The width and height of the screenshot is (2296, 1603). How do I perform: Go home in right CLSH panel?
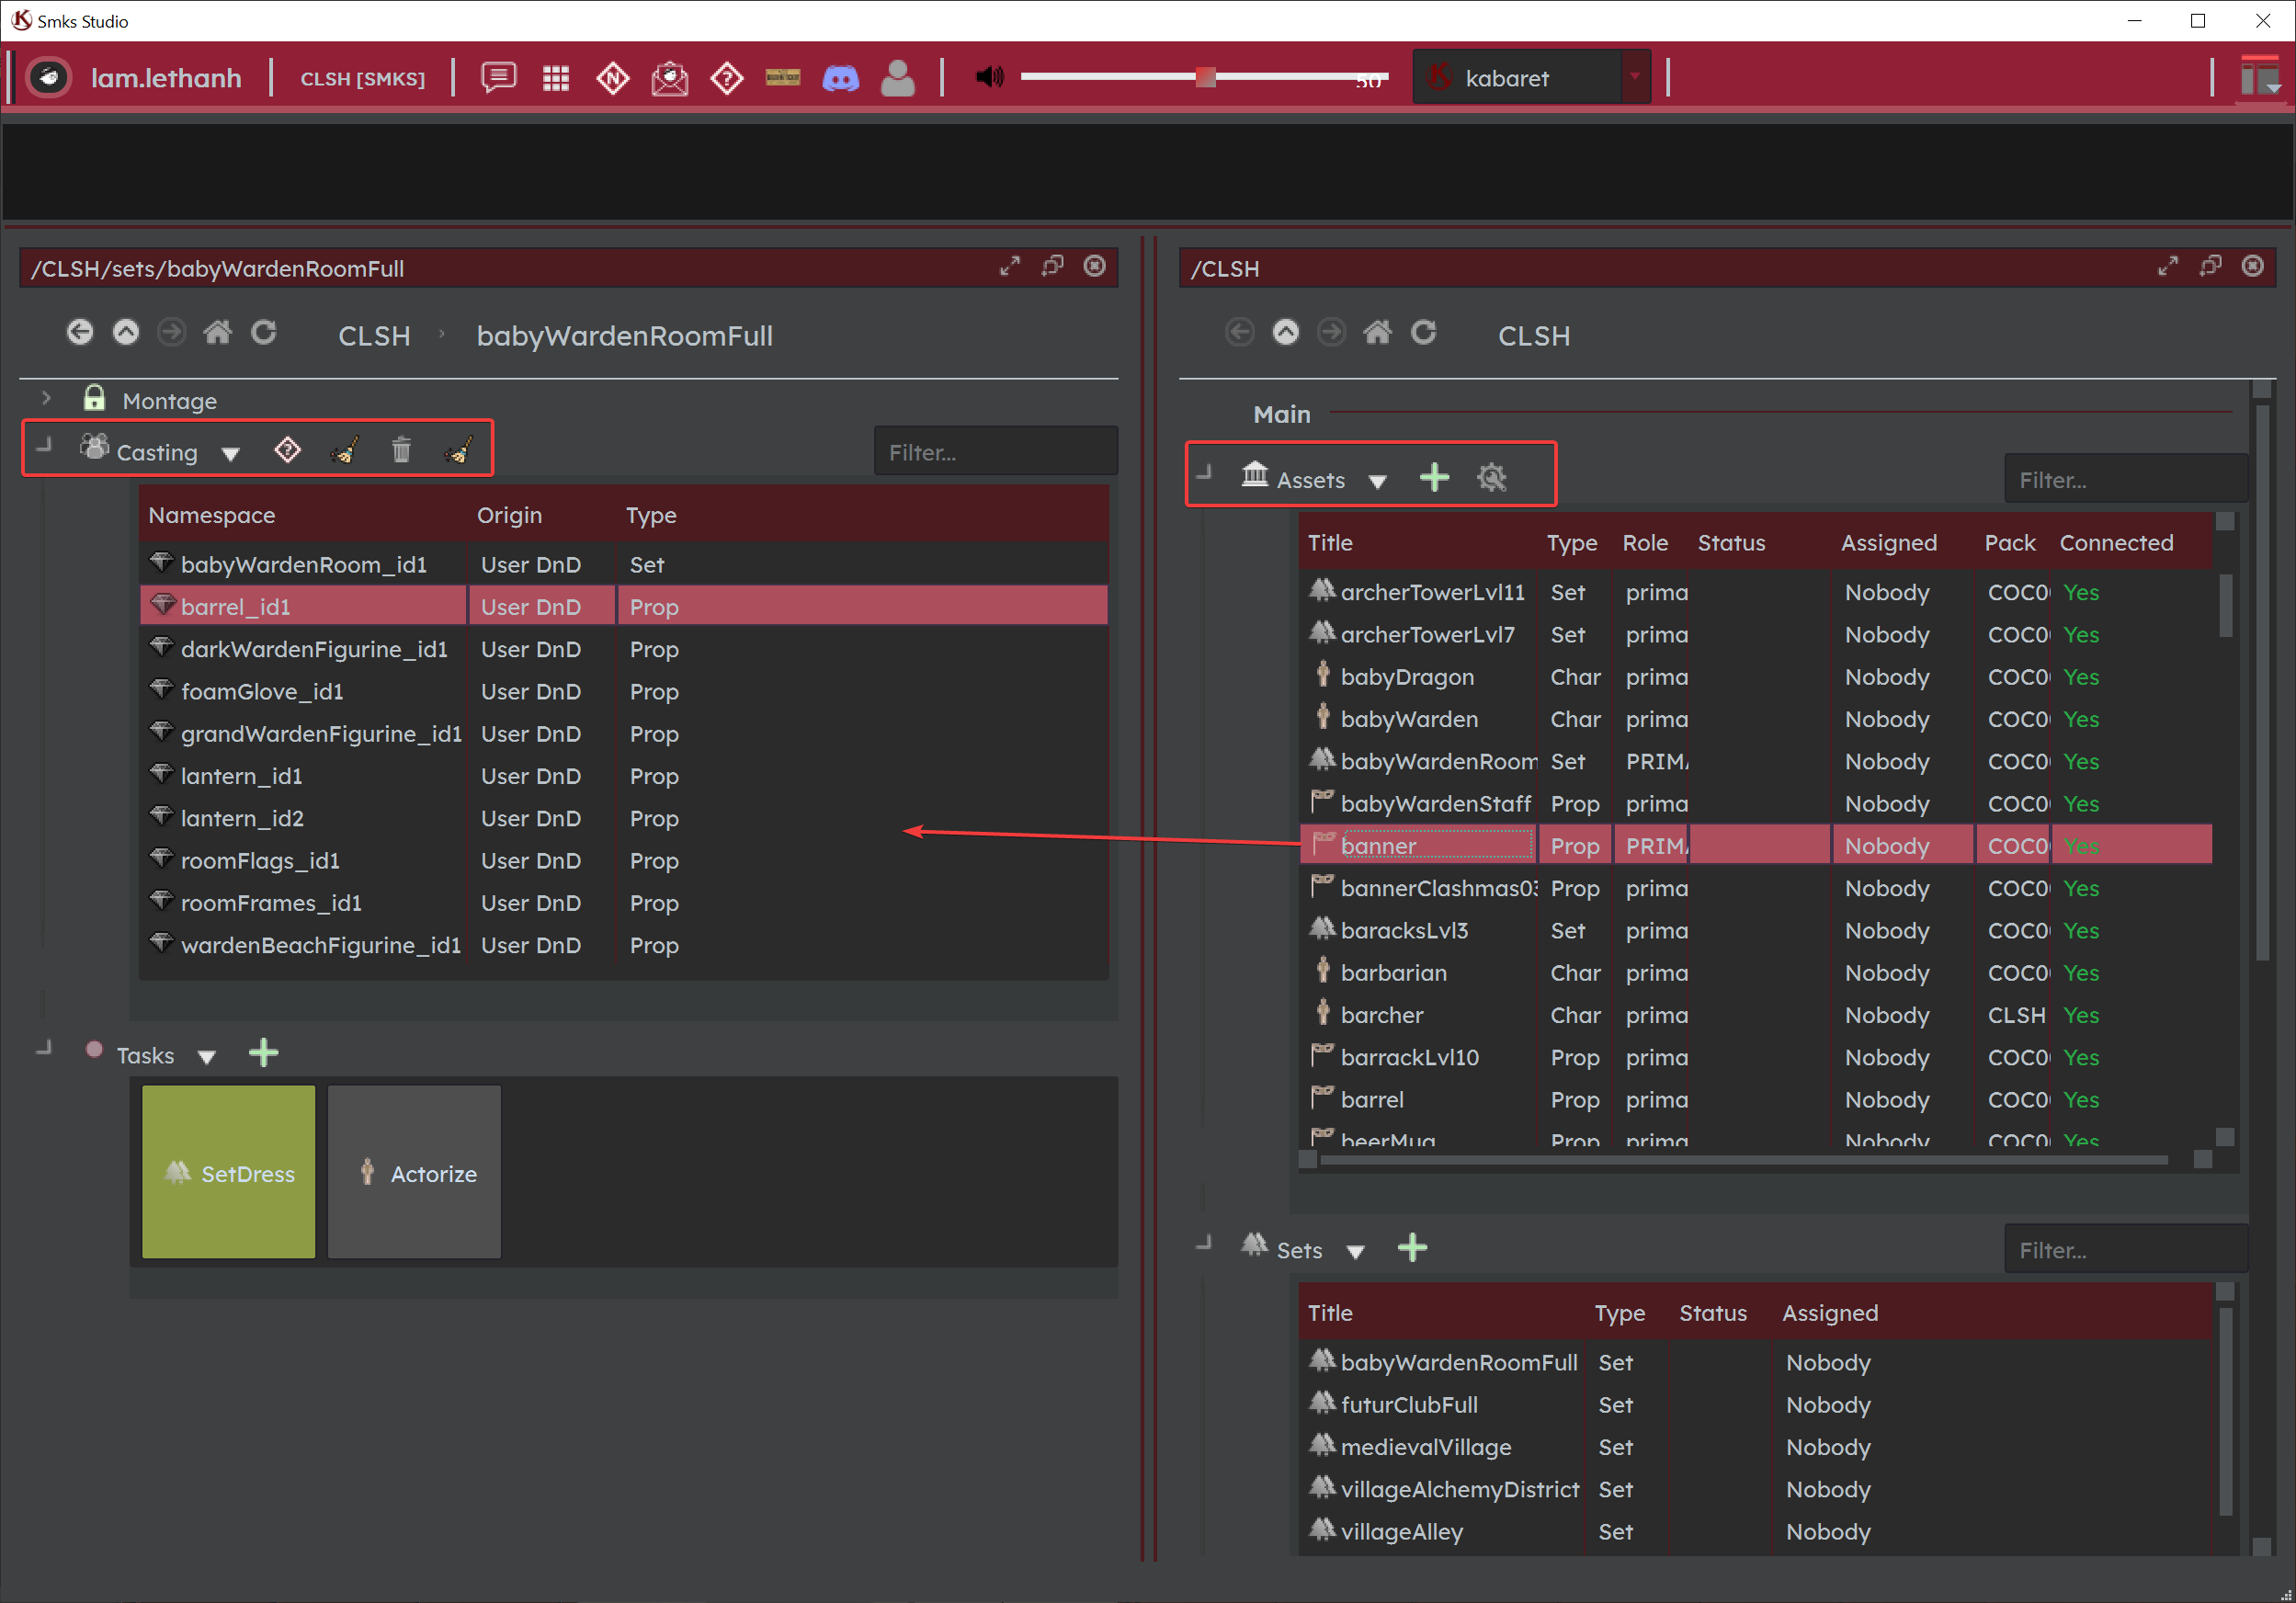pos(1377,332)
